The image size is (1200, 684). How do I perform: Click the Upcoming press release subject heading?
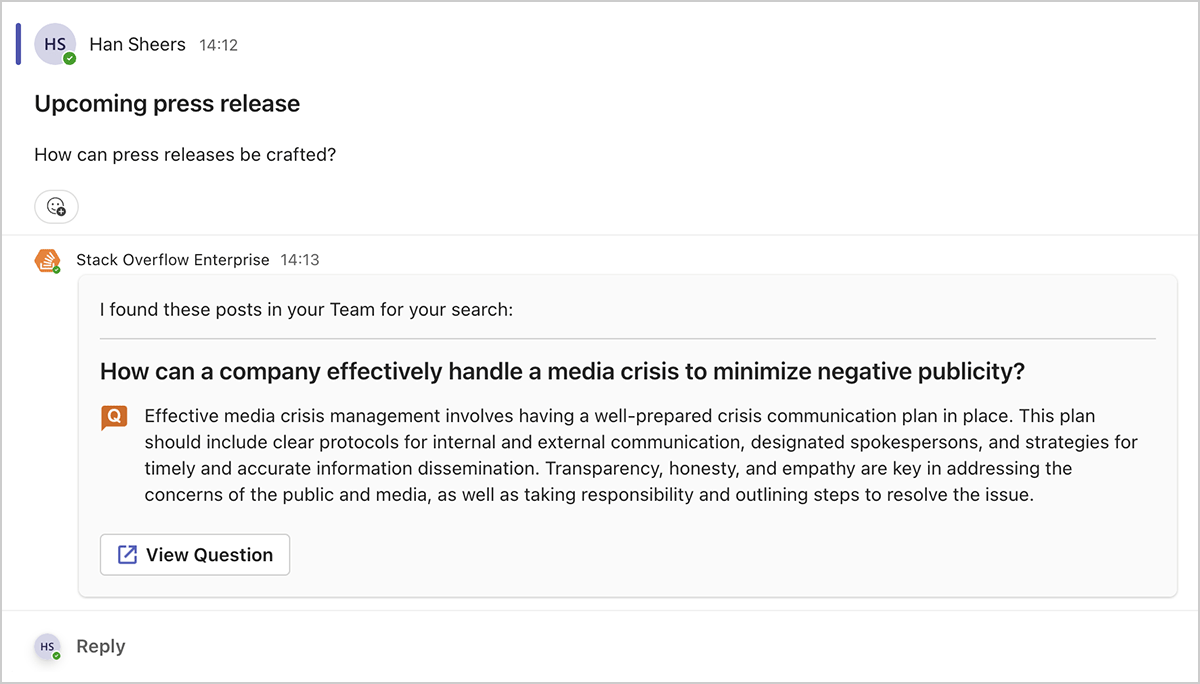point(167,104)
